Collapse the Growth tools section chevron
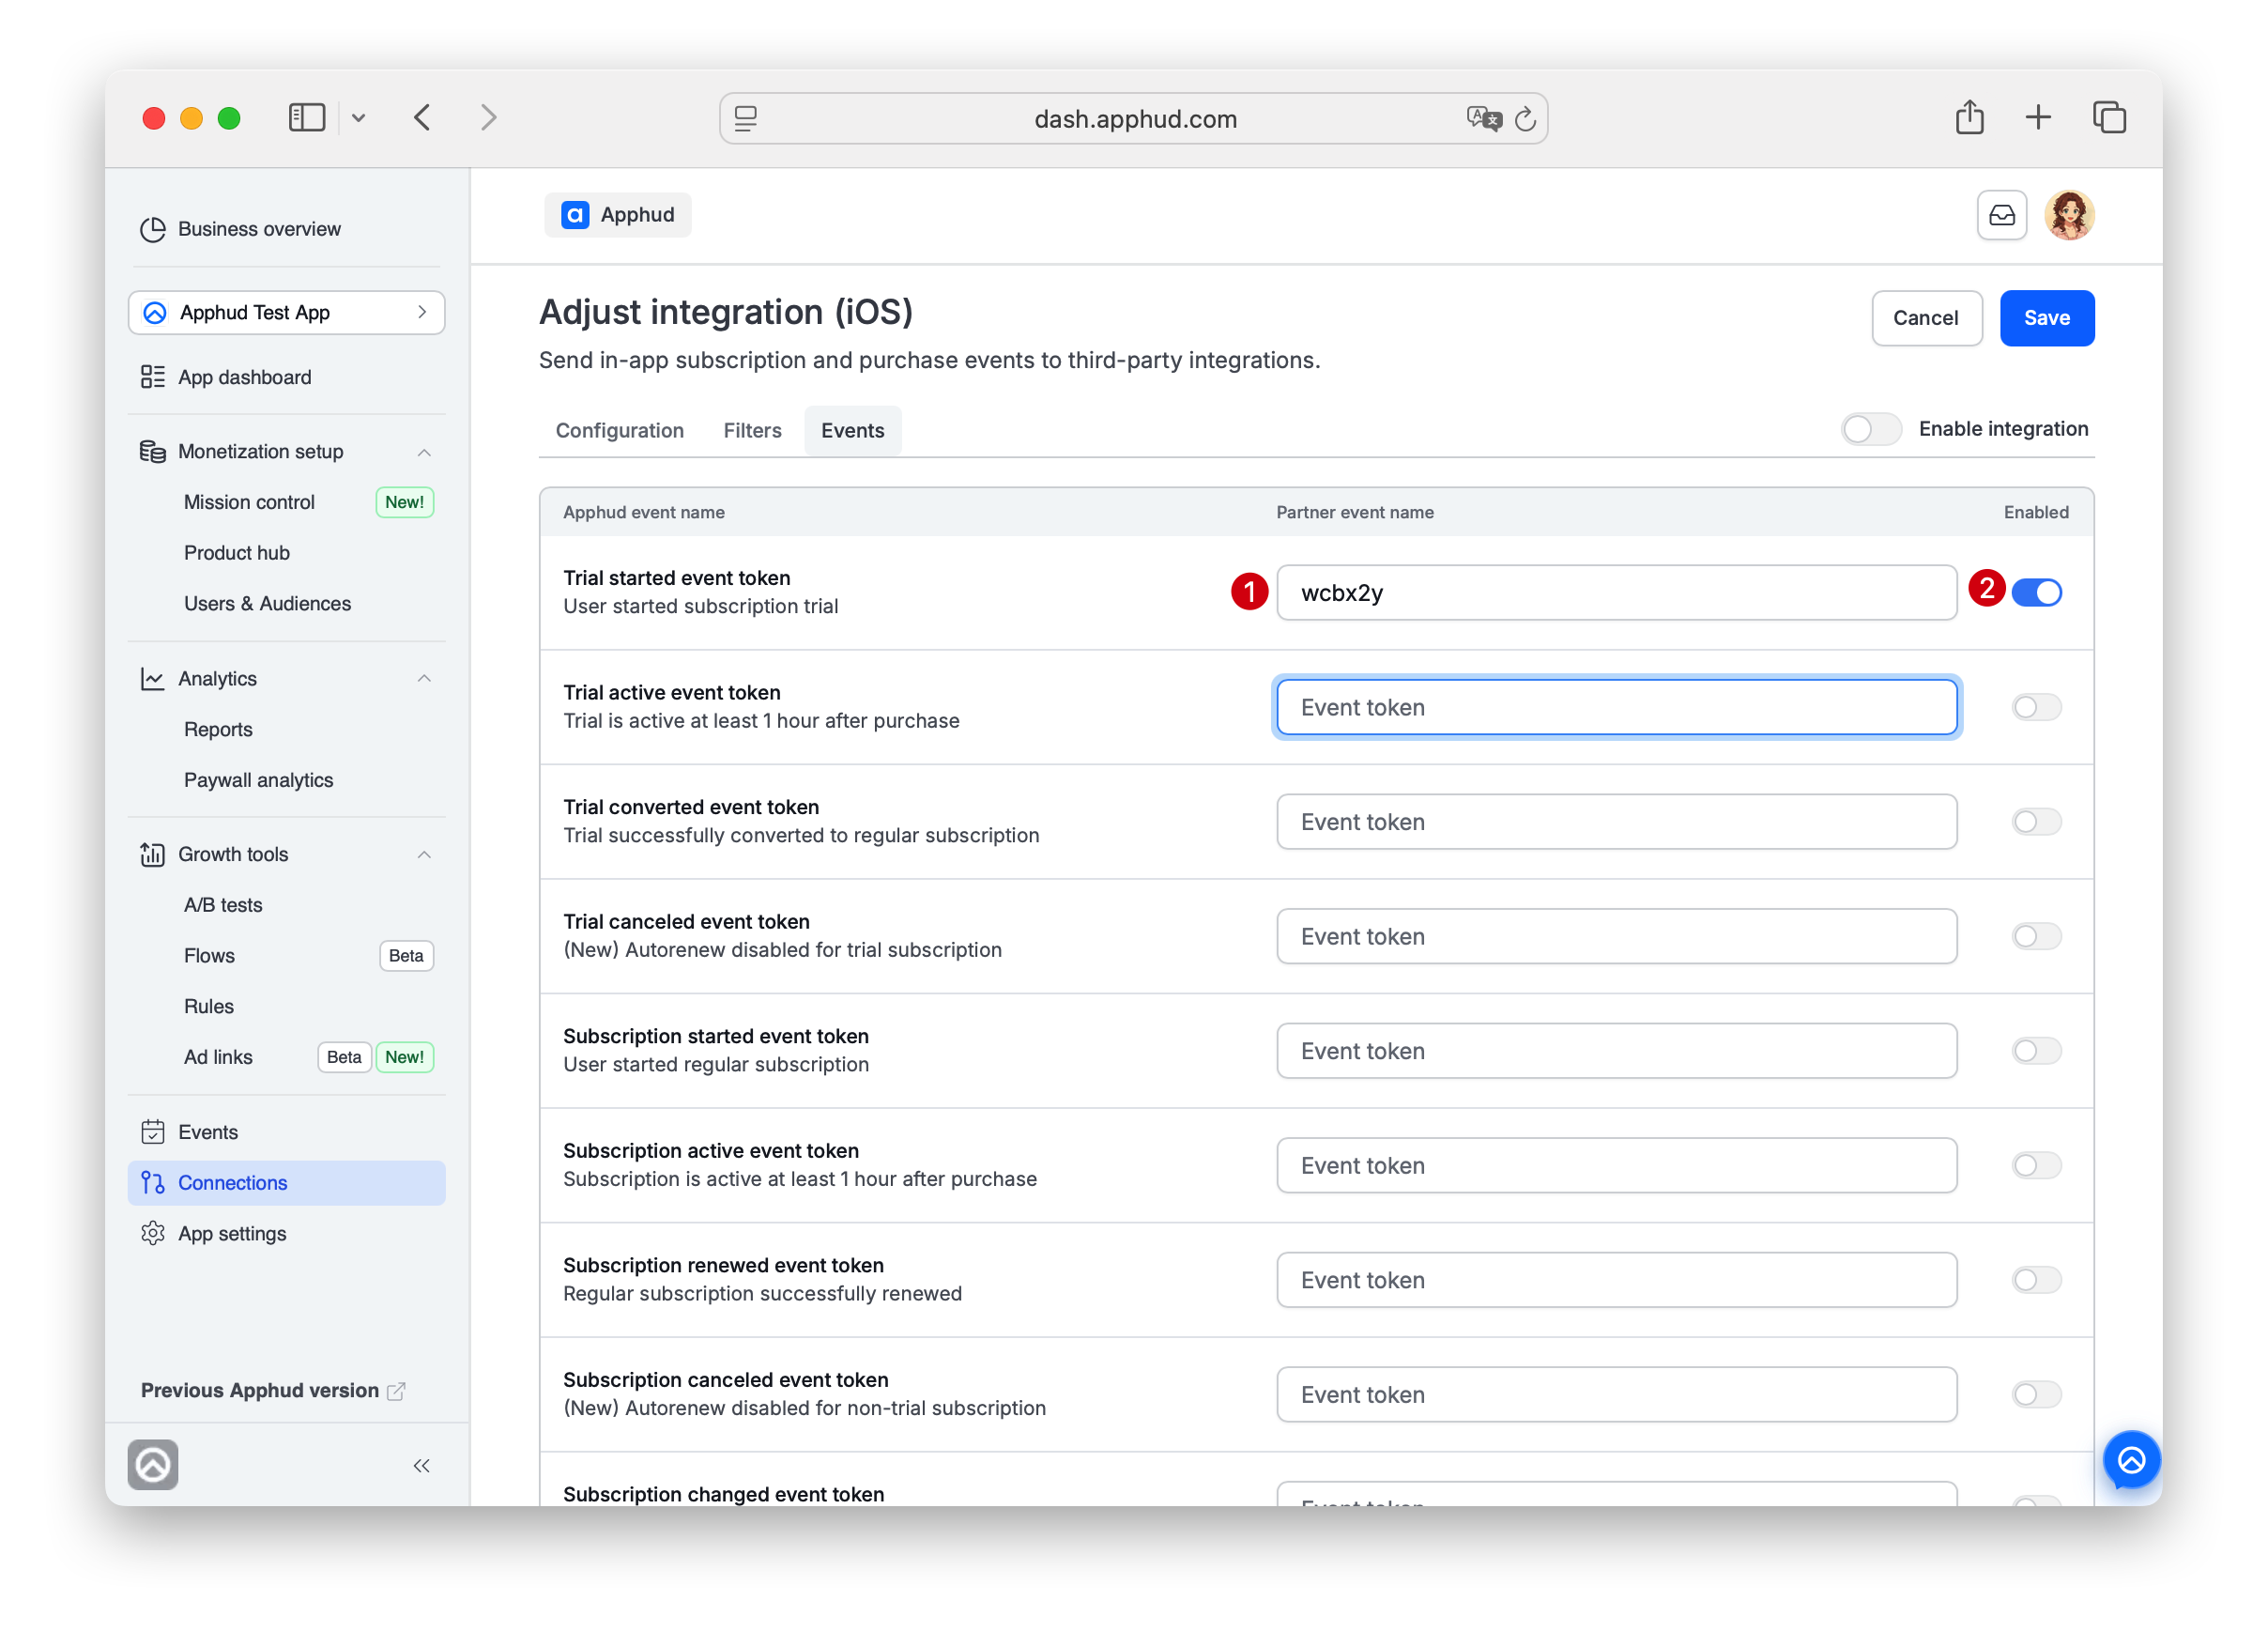 pos(424,855)
